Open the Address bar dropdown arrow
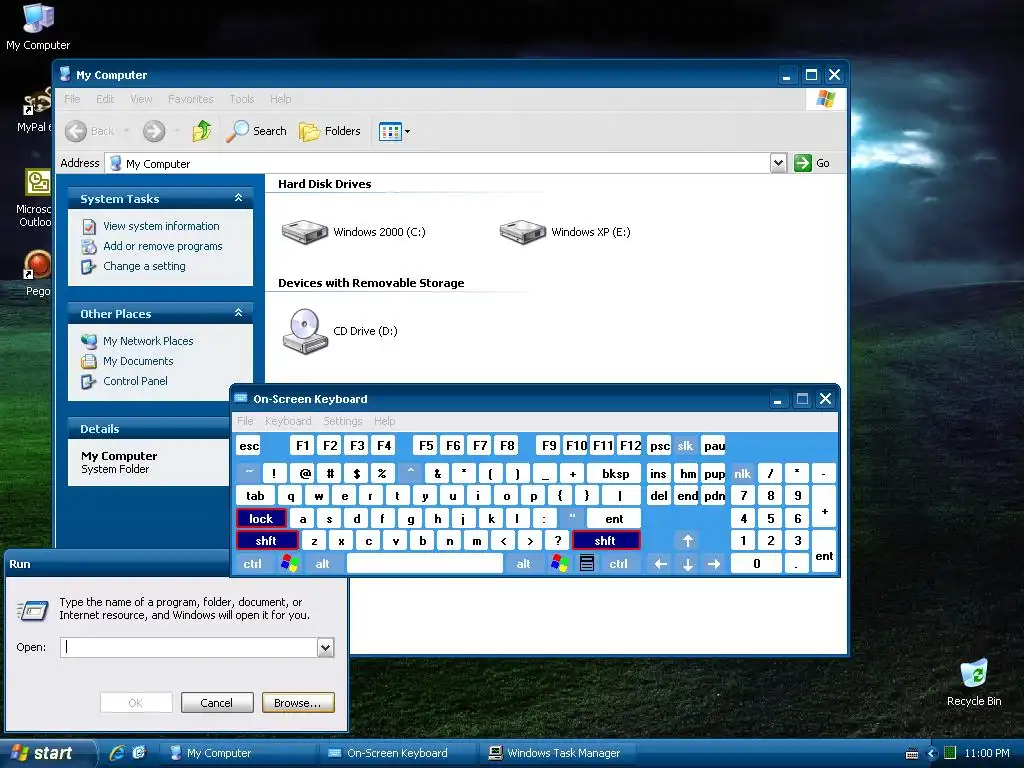Image resolution: width=1024 pixels, height=768 pixels. pyautogui.click(x=778, y=163)
